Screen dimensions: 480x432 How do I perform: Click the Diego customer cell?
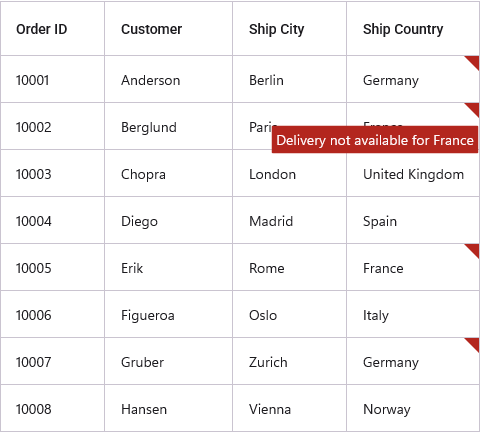click(168, 220)
